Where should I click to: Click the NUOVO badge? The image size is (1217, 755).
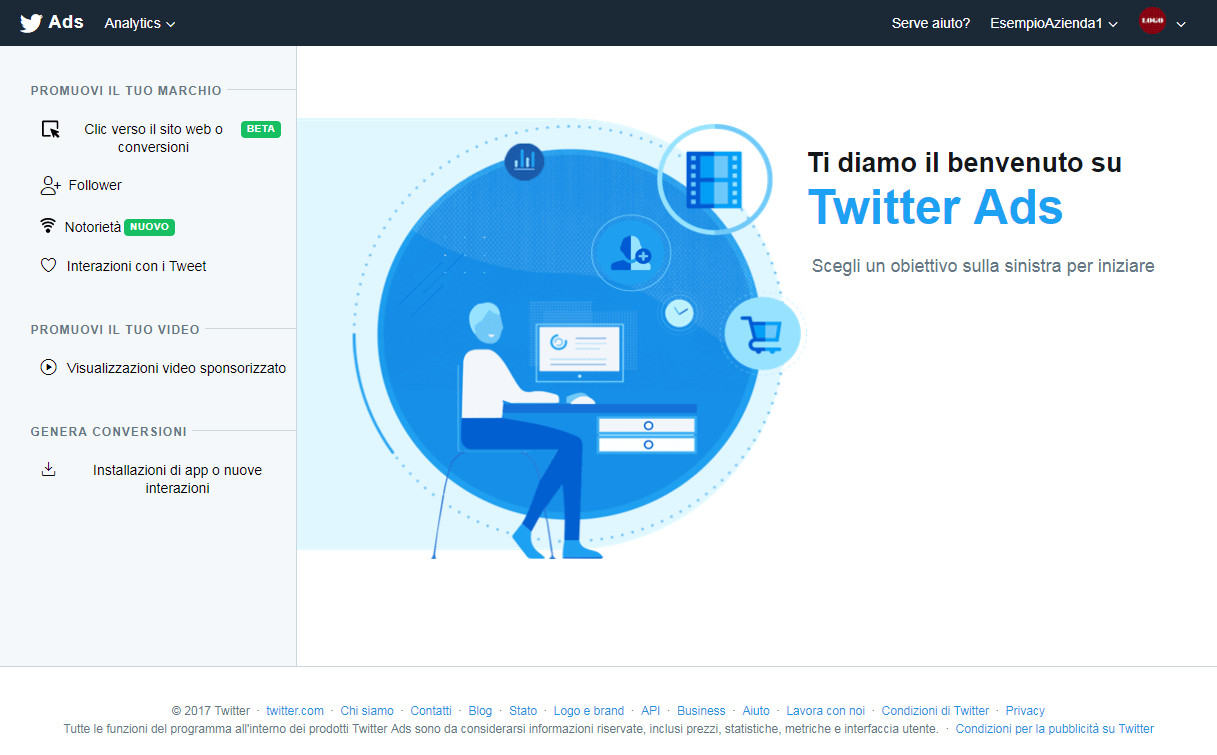[x=150, y=227]
